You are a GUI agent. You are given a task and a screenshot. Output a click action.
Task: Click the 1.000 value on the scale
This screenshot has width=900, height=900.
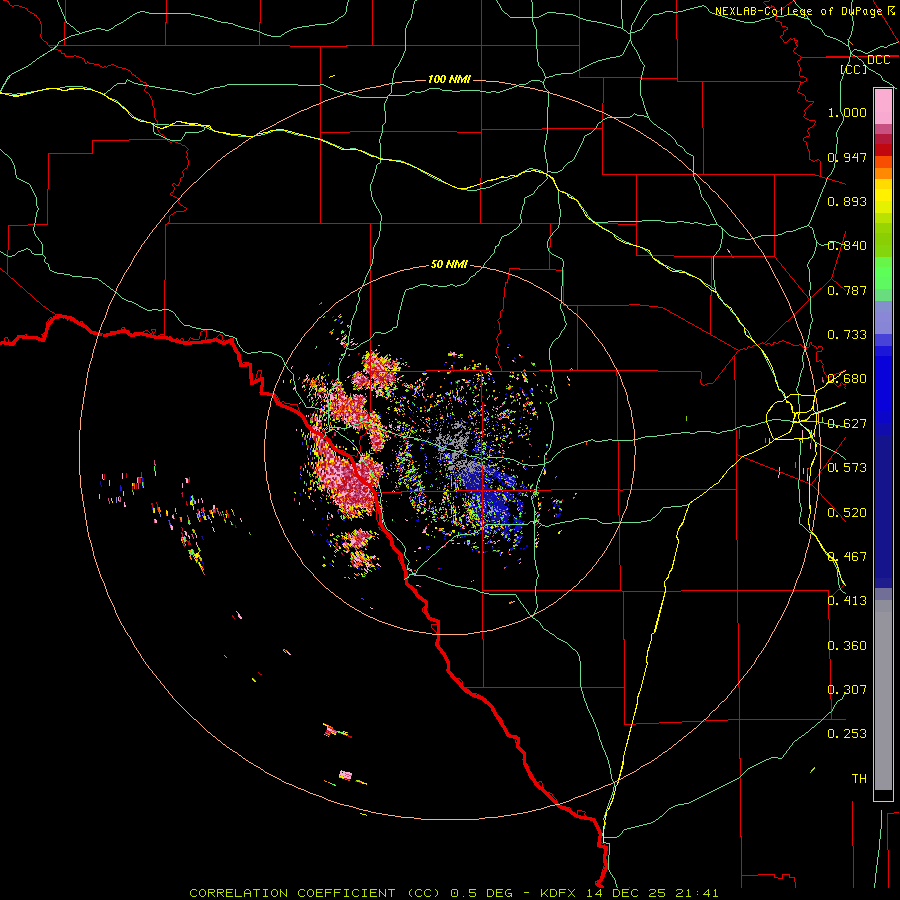(847, 112)
